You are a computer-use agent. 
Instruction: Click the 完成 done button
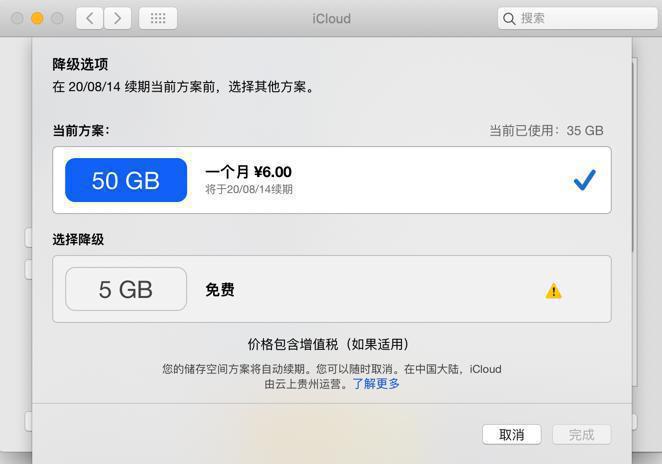(x=581, y=434)
